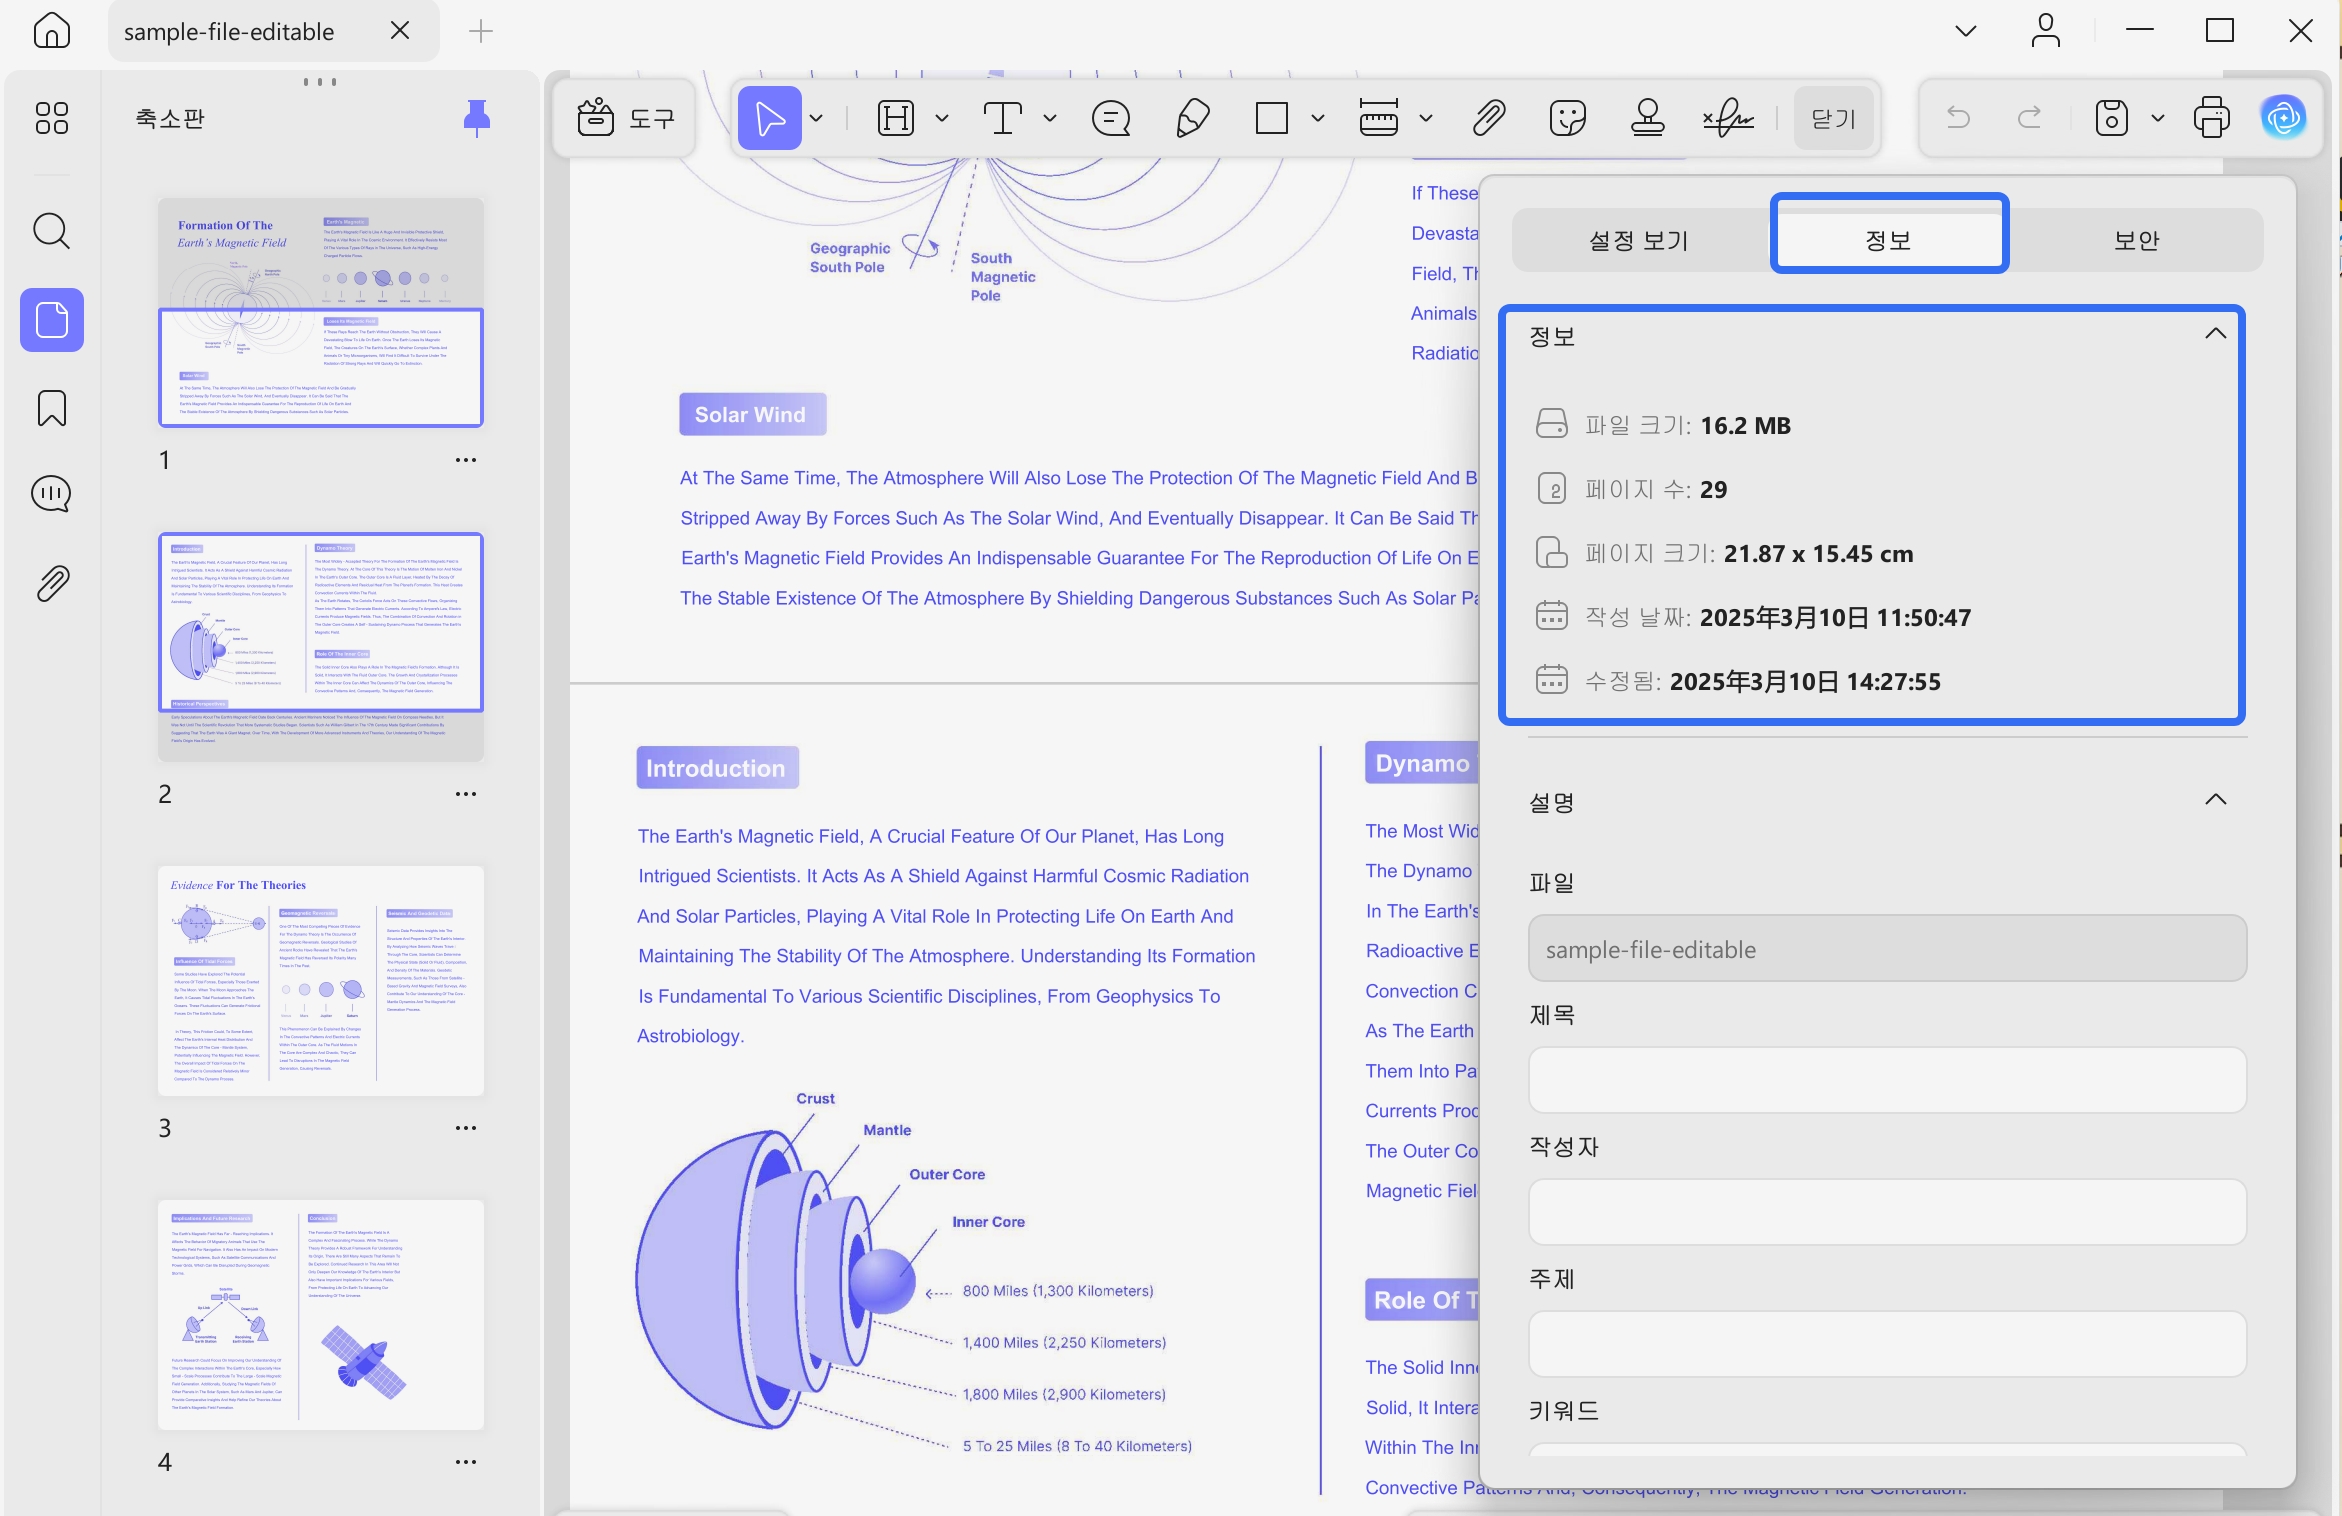Select the sticker tool icon
The image size is (2342, 1516).
[1567, 118]
